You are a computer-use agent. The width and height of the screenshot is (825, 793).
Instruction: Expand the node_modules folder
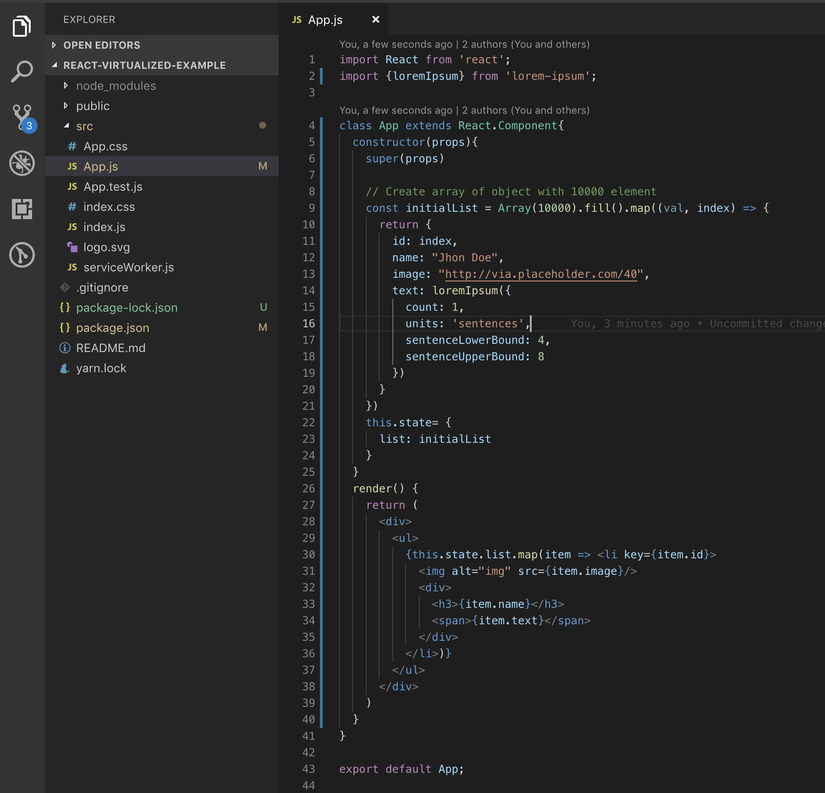pos(115,86)
